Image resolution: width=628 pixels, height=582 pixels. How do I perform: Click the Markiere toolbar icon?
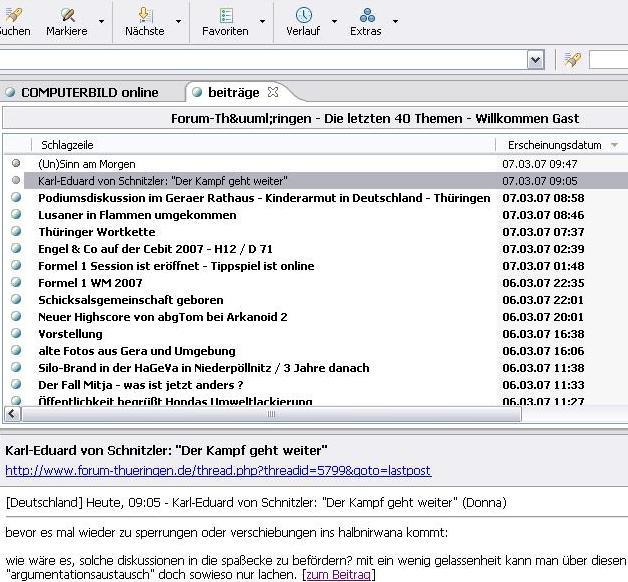tap(67, 15)
